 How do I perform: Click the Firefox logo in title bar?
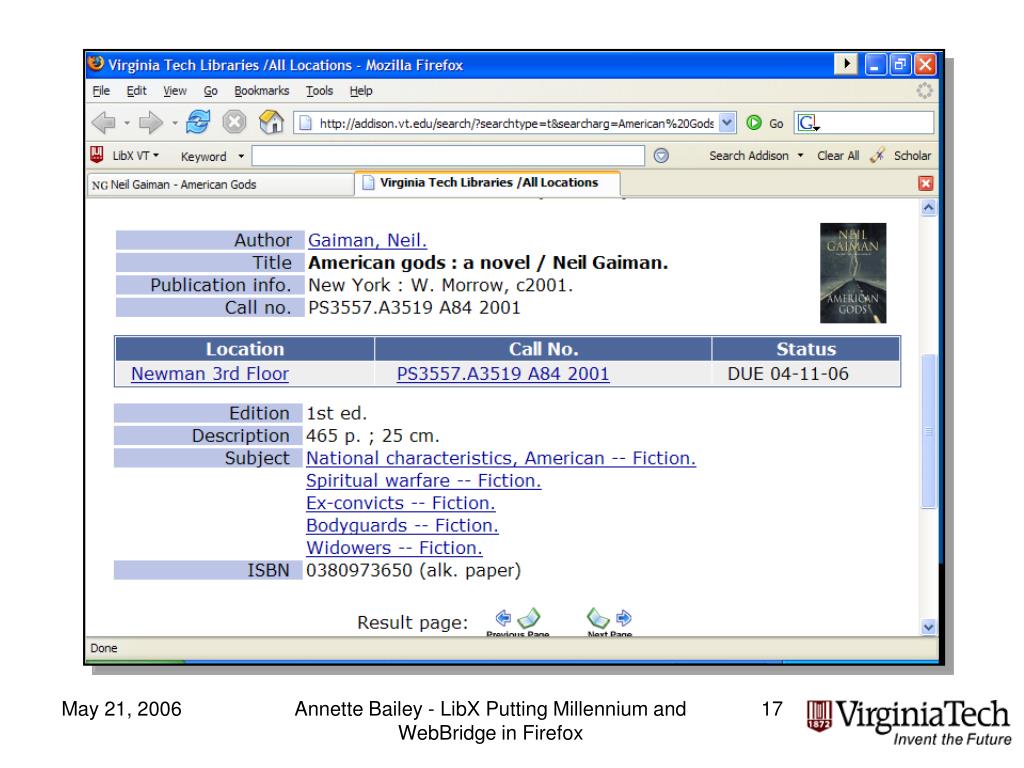(96, 63)
